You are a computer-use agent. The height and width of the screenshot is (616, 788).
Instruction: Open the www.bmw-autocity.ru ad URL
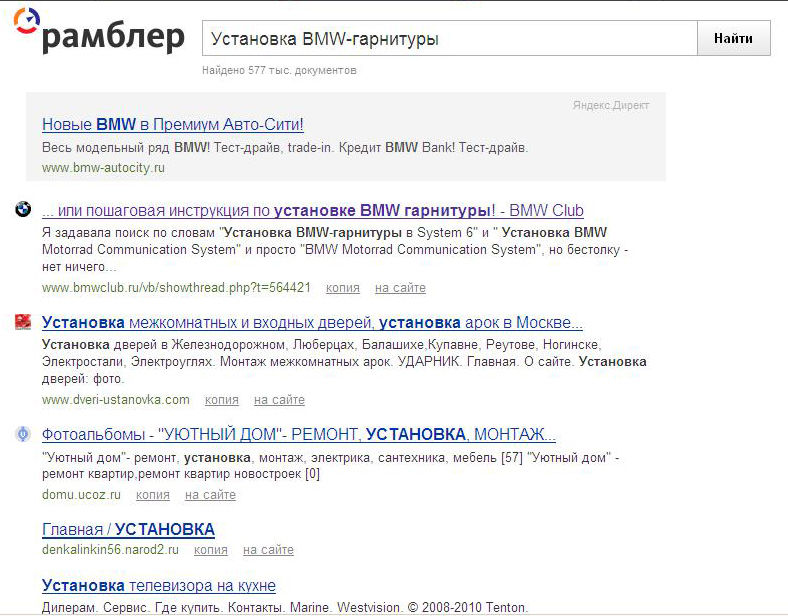coord(104,168)
